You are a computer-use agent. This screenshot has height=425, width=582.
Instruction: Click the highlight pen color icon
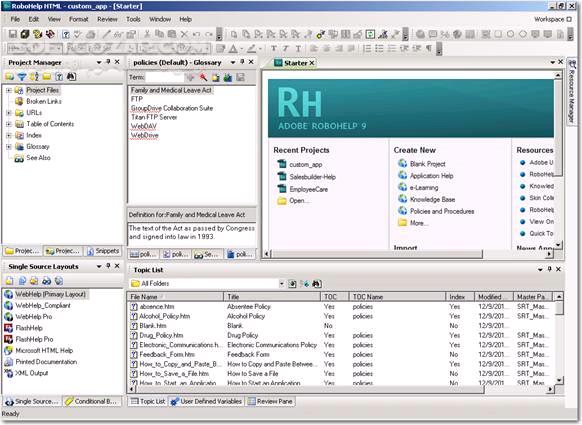pos(252,48)
